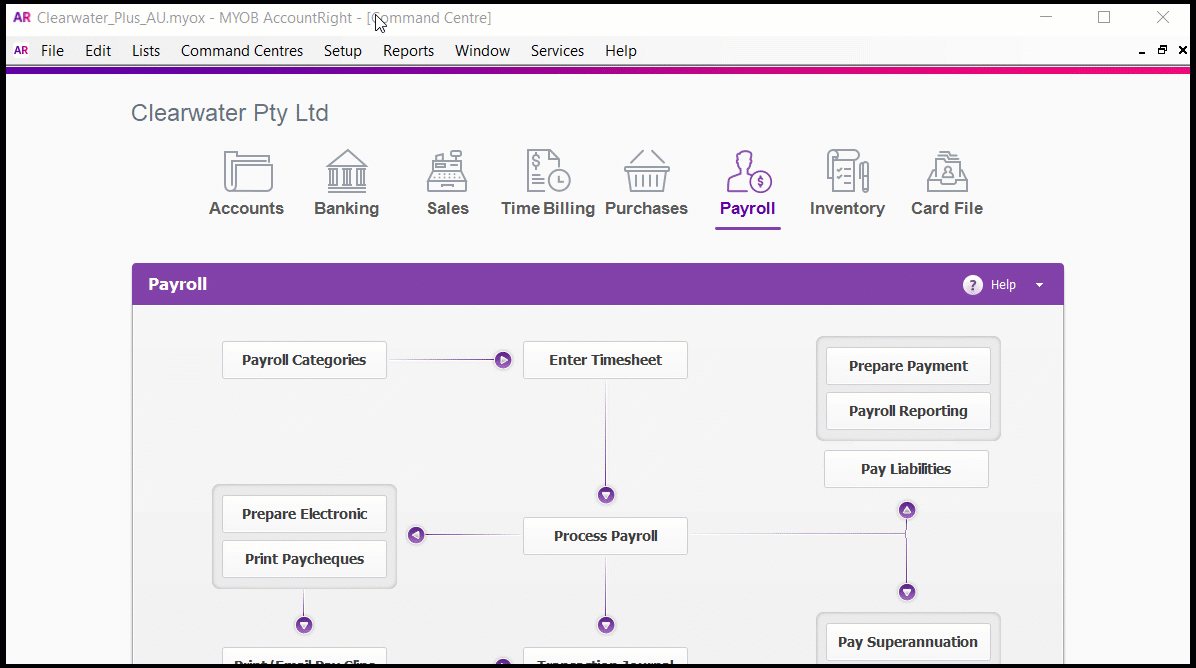Screen dimensions: 1196x668
Task: Close the inner Command Centre window
Action: pos(1183,50)
